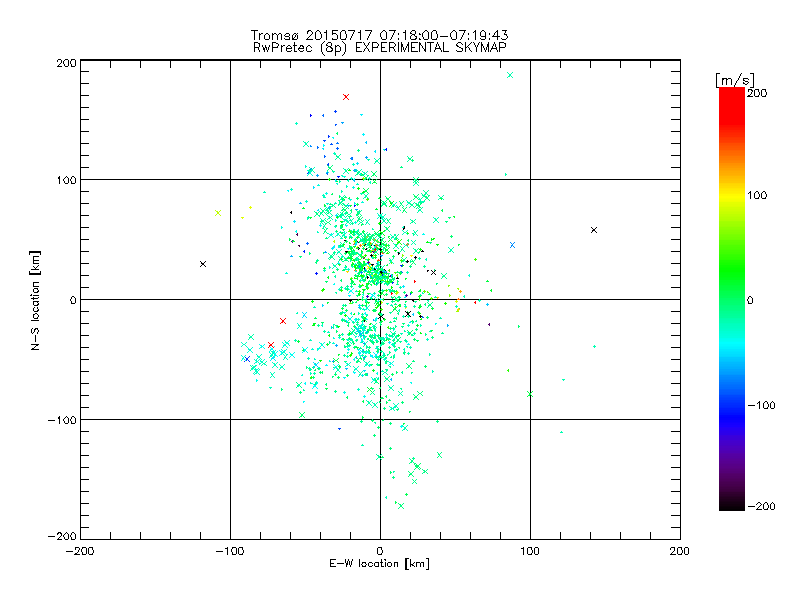
Task: Click the colorbar tick label '100'
Action: coord(757,195)
